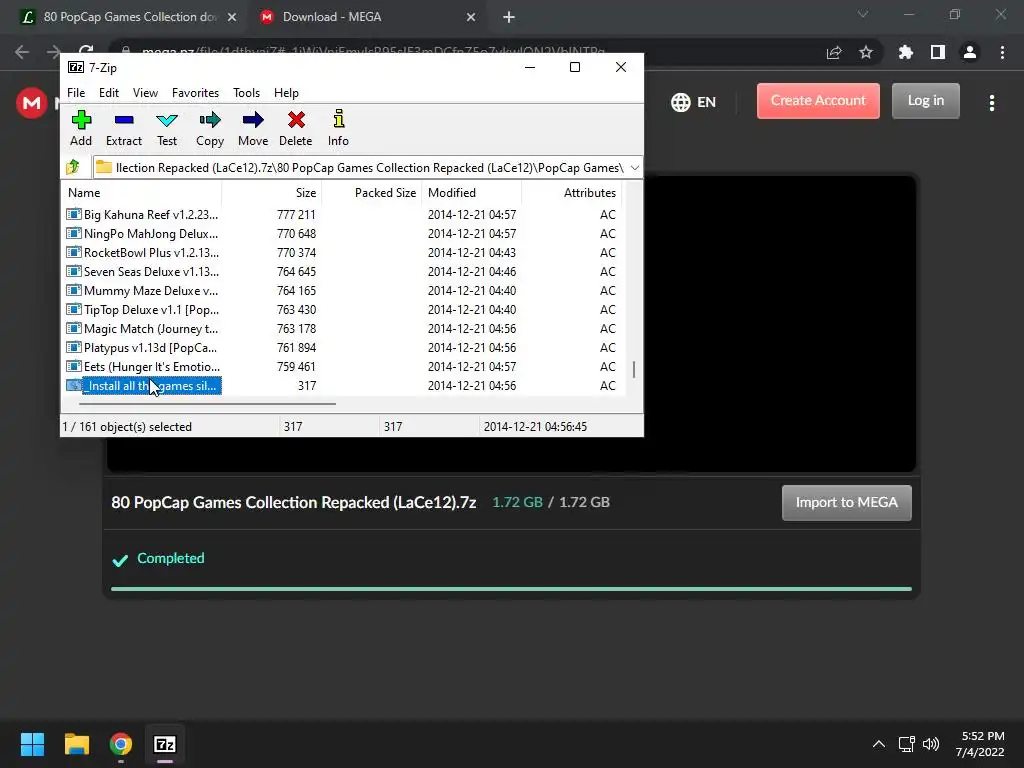Viewport: 1024px width, 768px height.
Task: Select Seven Seas Deluxe v1.13 file
Action: coord(151,272)
